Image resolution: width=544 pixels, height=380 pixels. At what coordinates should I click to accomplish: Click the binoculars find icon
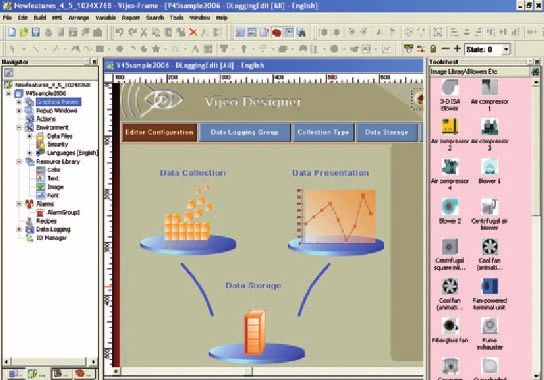[x=301, y=32]
